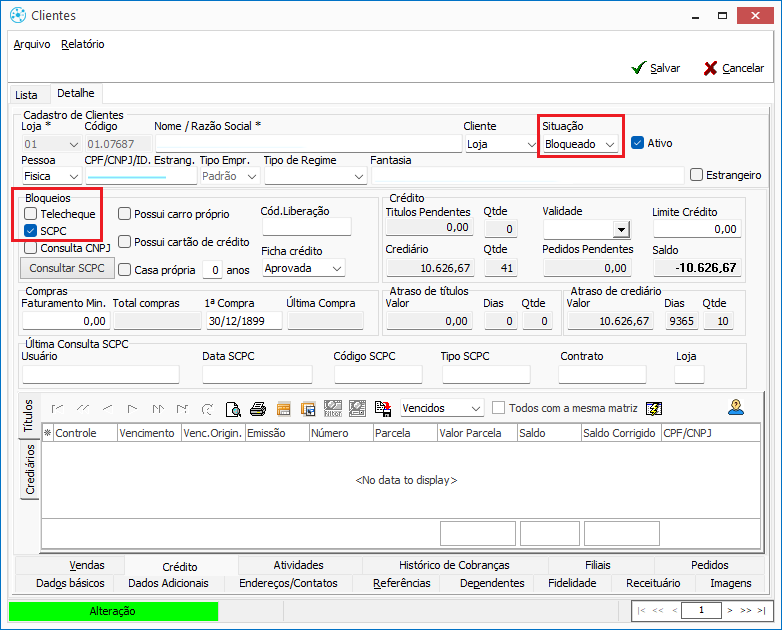Viewport: 782px width, 630px height.
Task: Click the previous record navigator arrow
Action: [107, 409]
